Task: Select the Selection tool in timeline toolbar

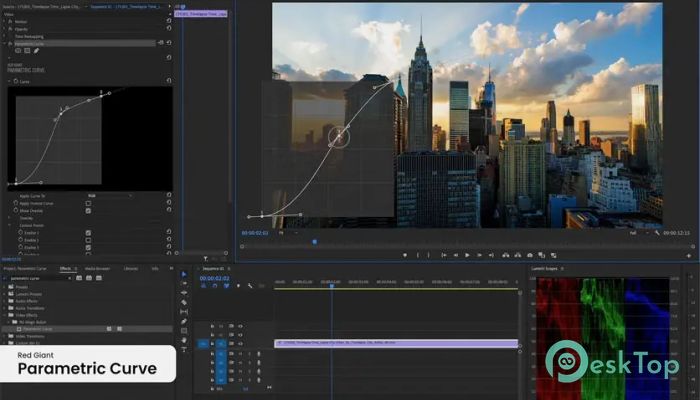Action: coord(184,274)
